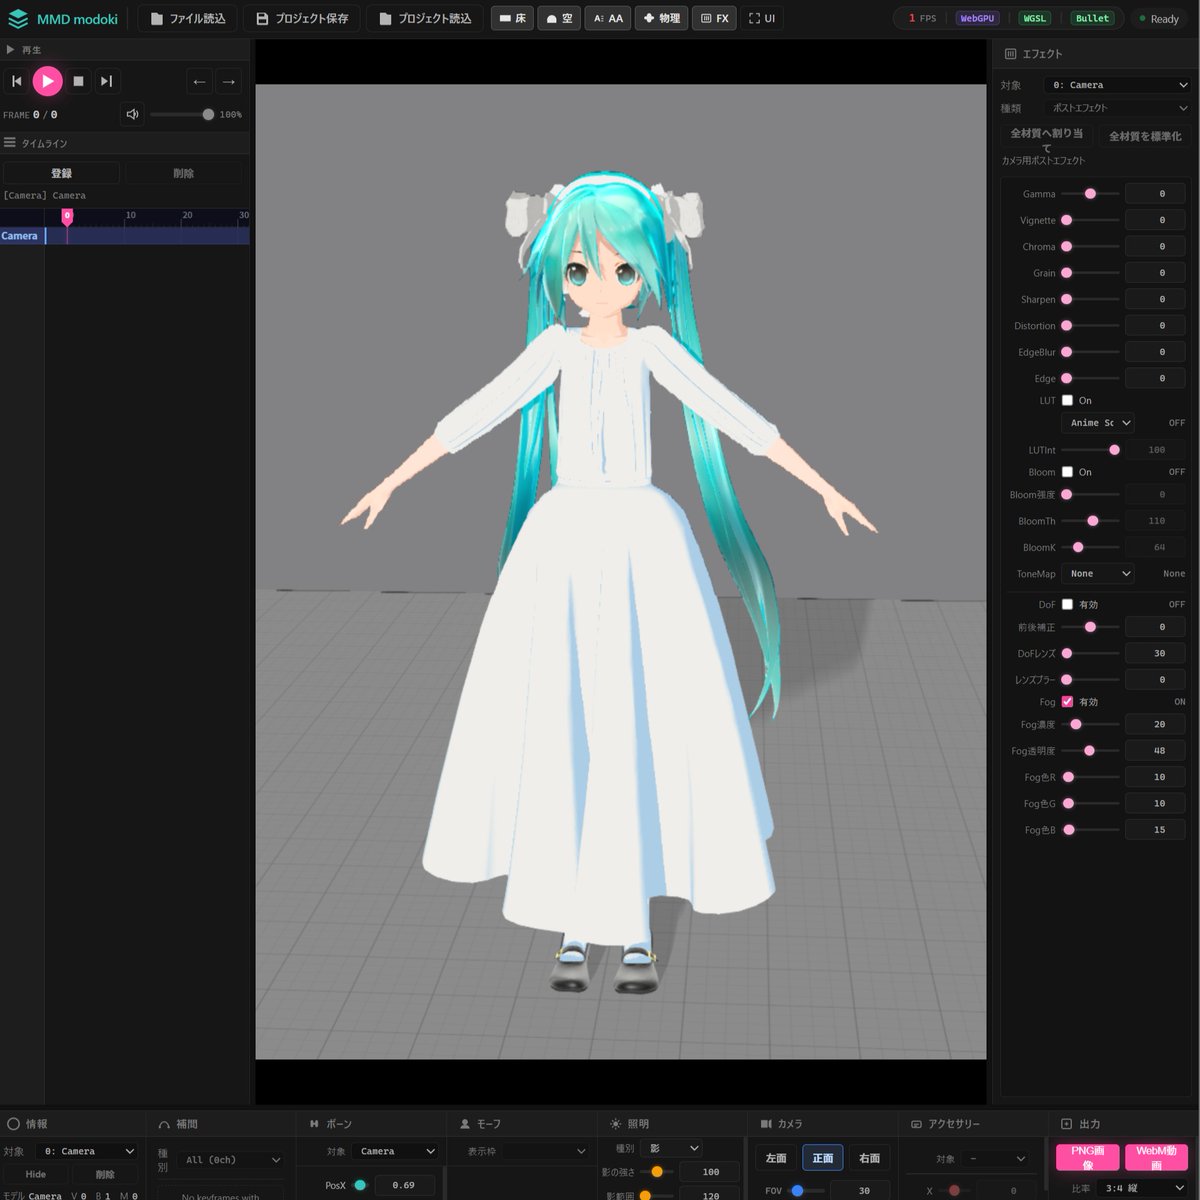Click the タイムライン menu icon

[10, 143]
